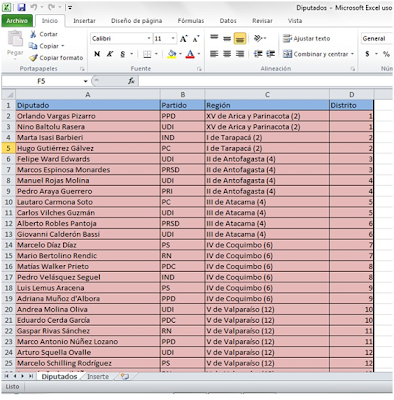Viewport: 394px width, 400px height.
Task: Switch to Revisar ribbon tab
Action: [262, 21]
